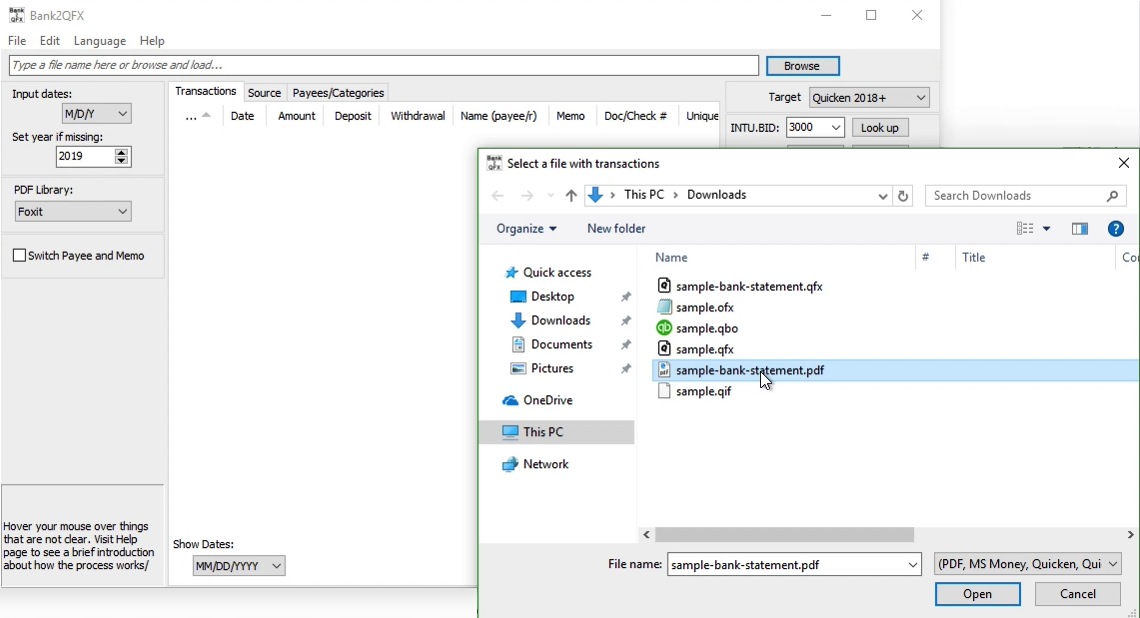The height and width of the screenshot is (618, 1140).
Task: Click Downloads in the address breadcrumb
Action: 716,195
